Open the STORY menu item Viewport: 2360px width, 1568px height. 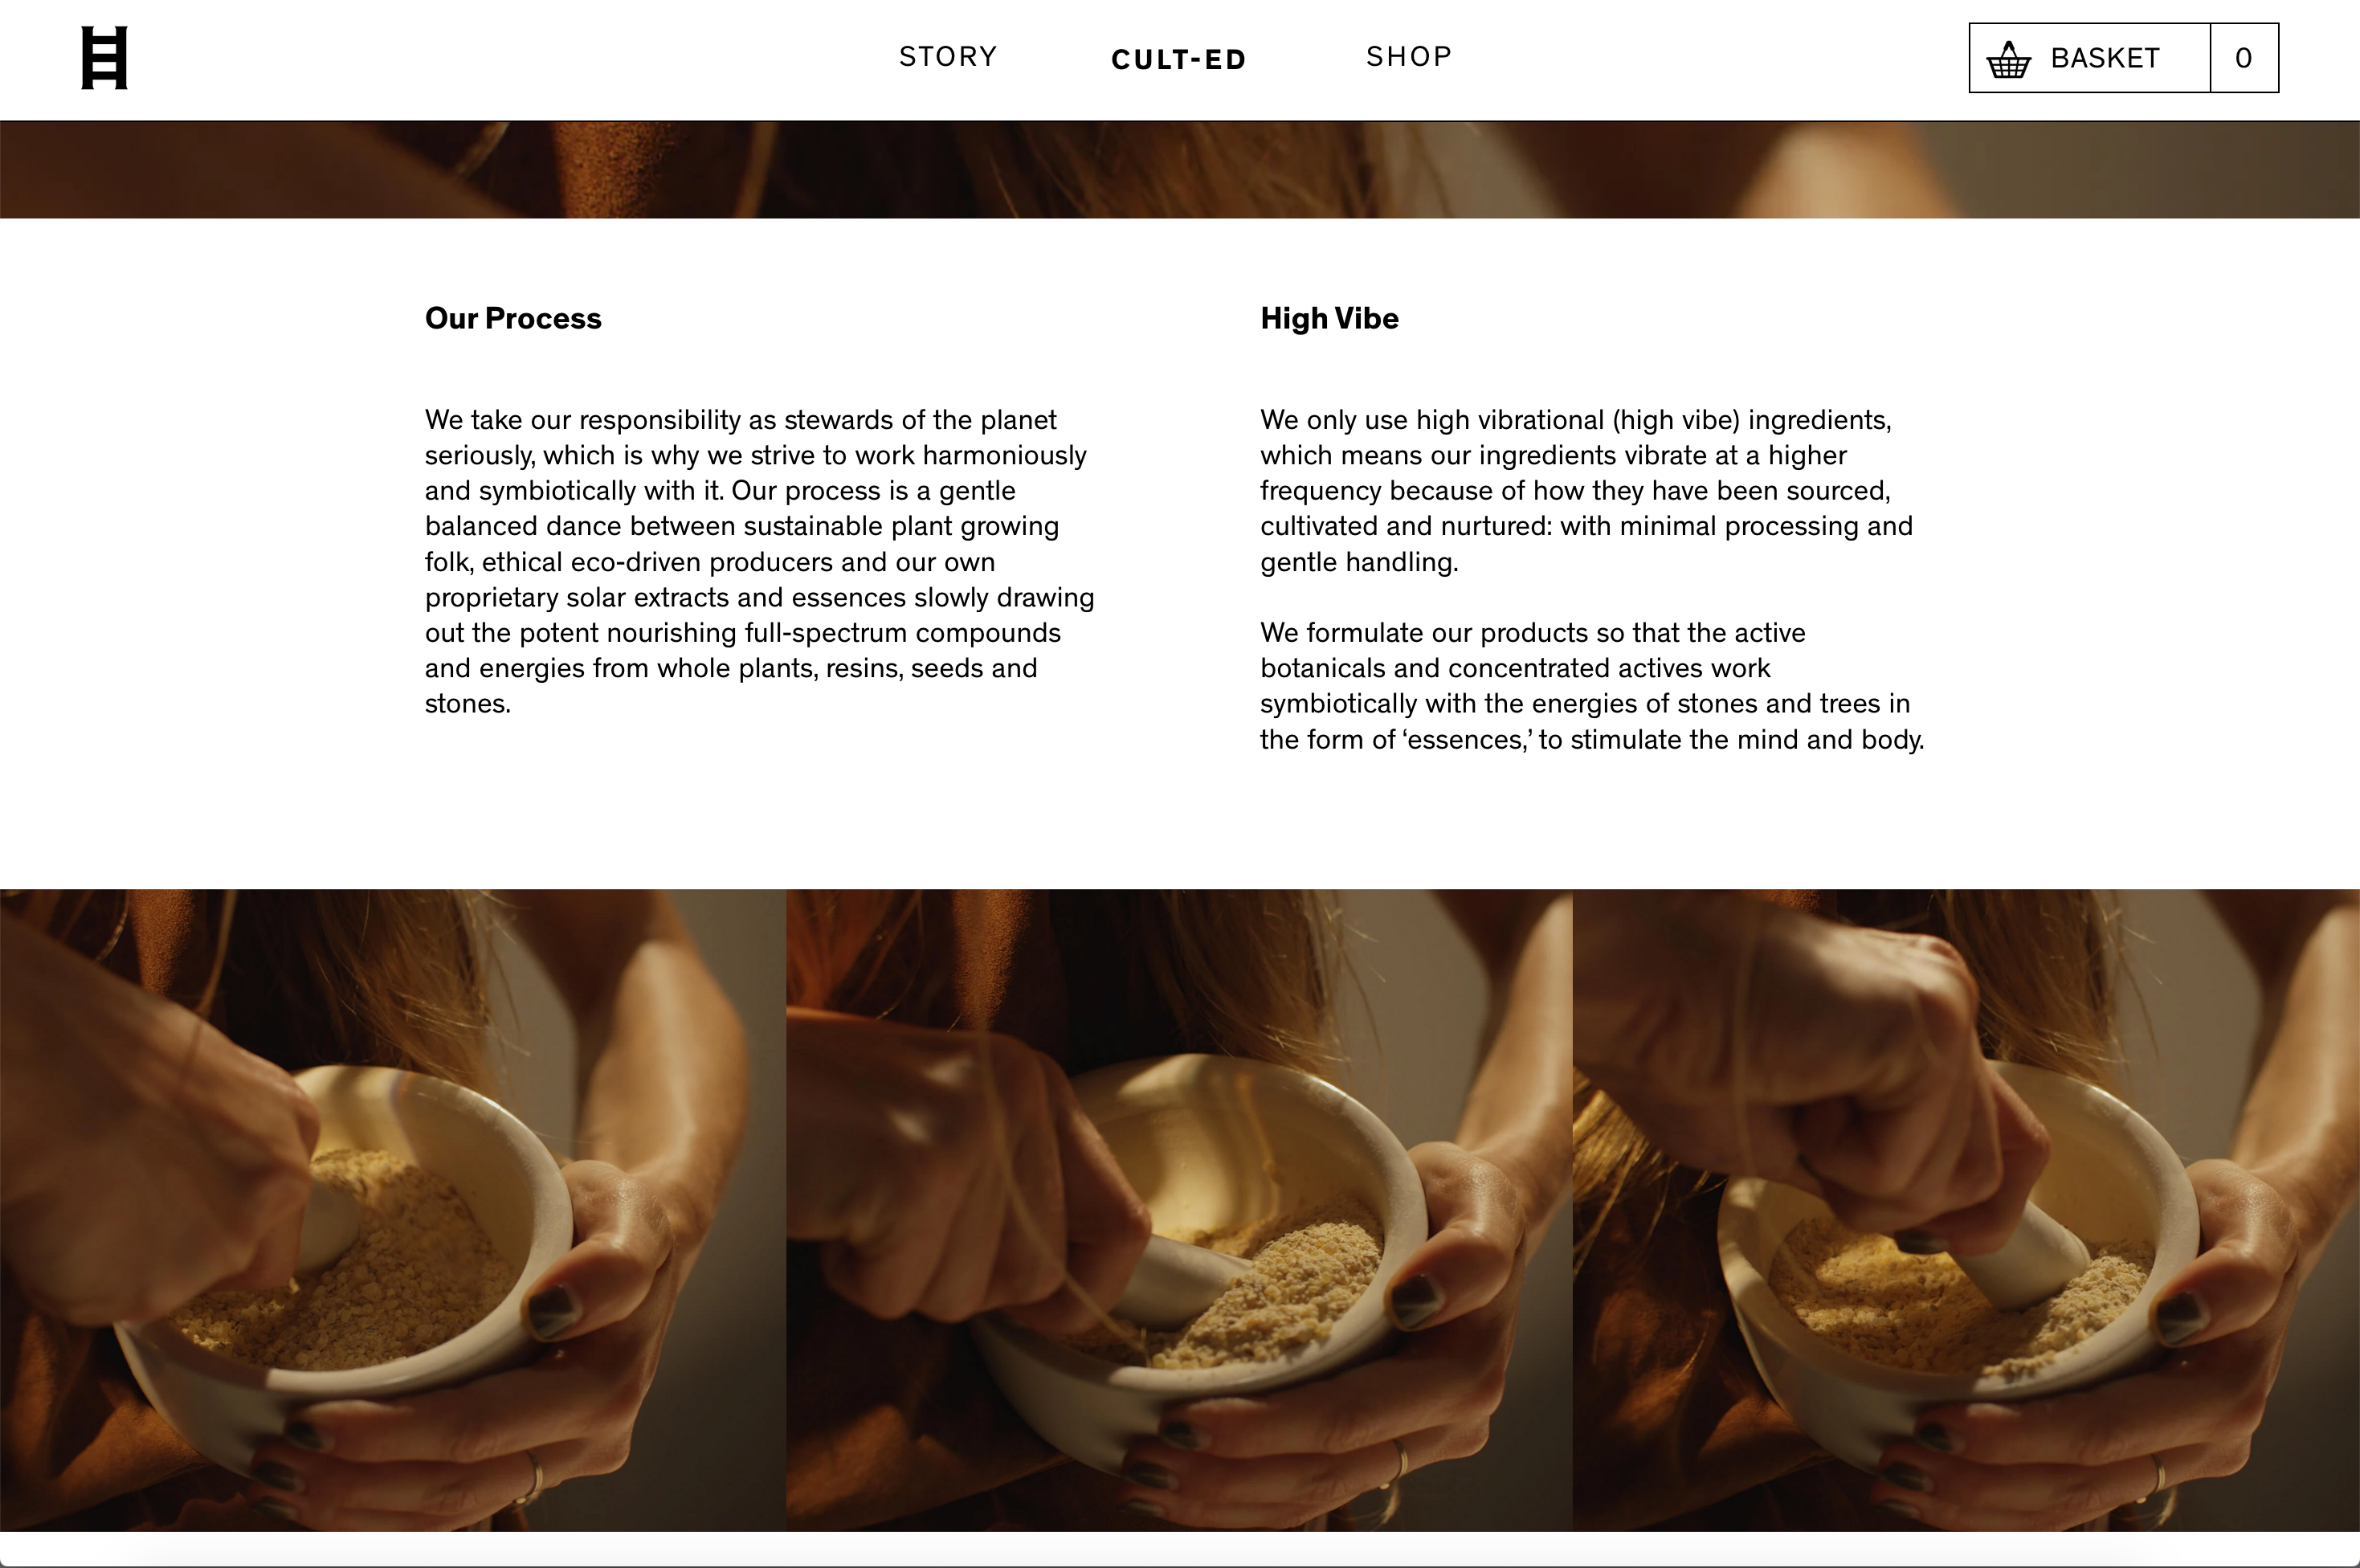(x=948, y=57)
